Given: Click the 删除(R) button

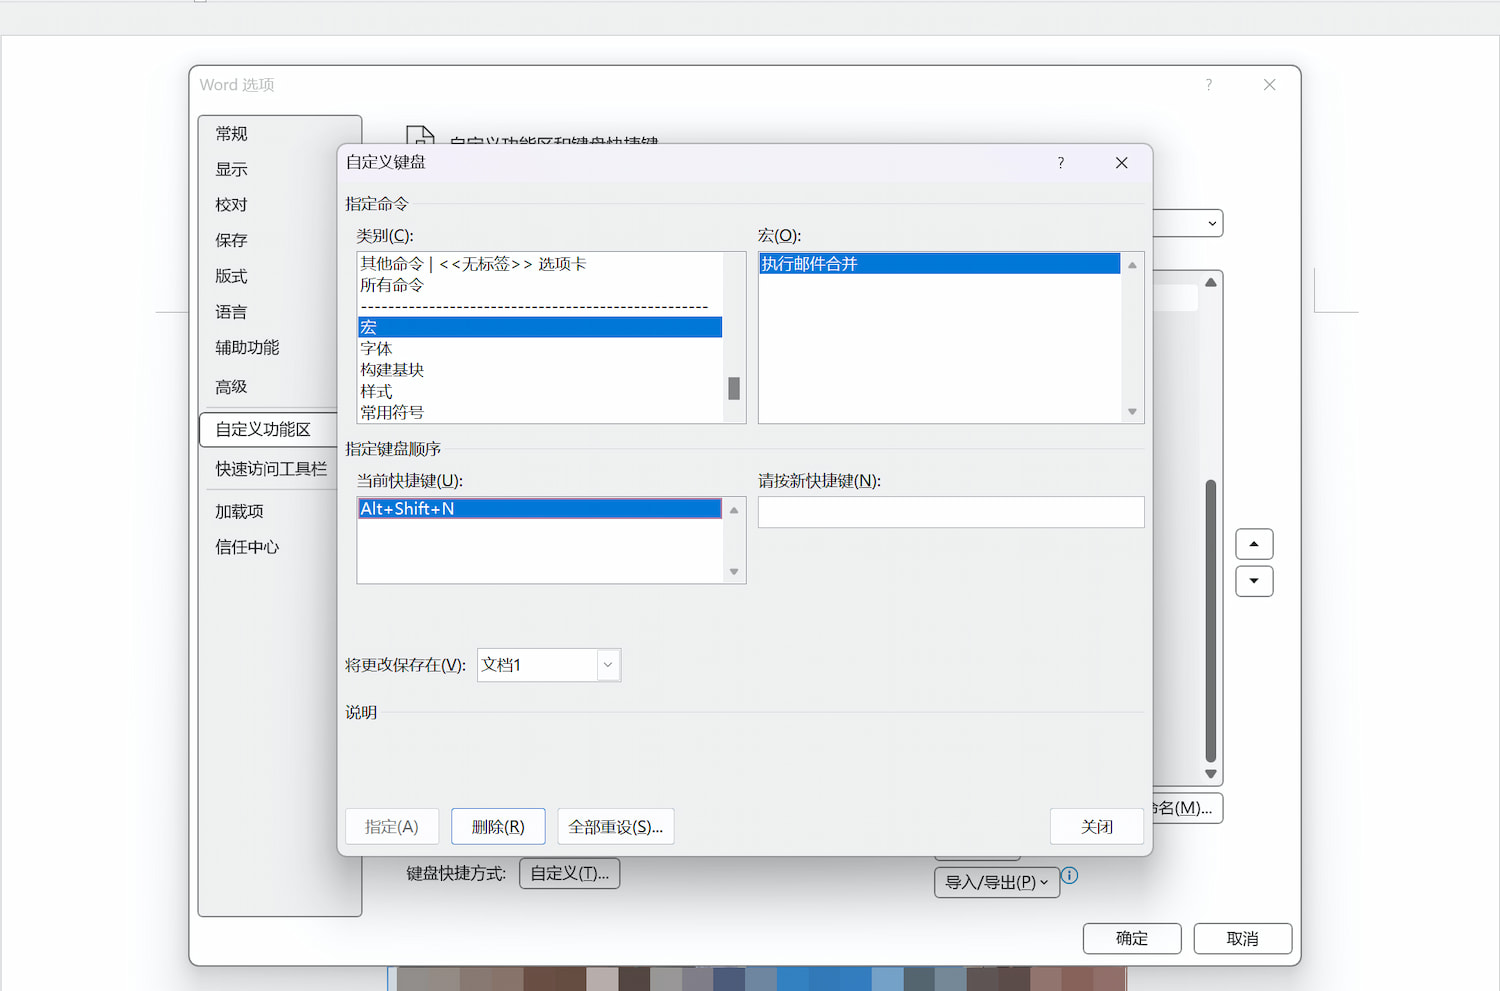Looking at the screenshot, I should point(498,827).
